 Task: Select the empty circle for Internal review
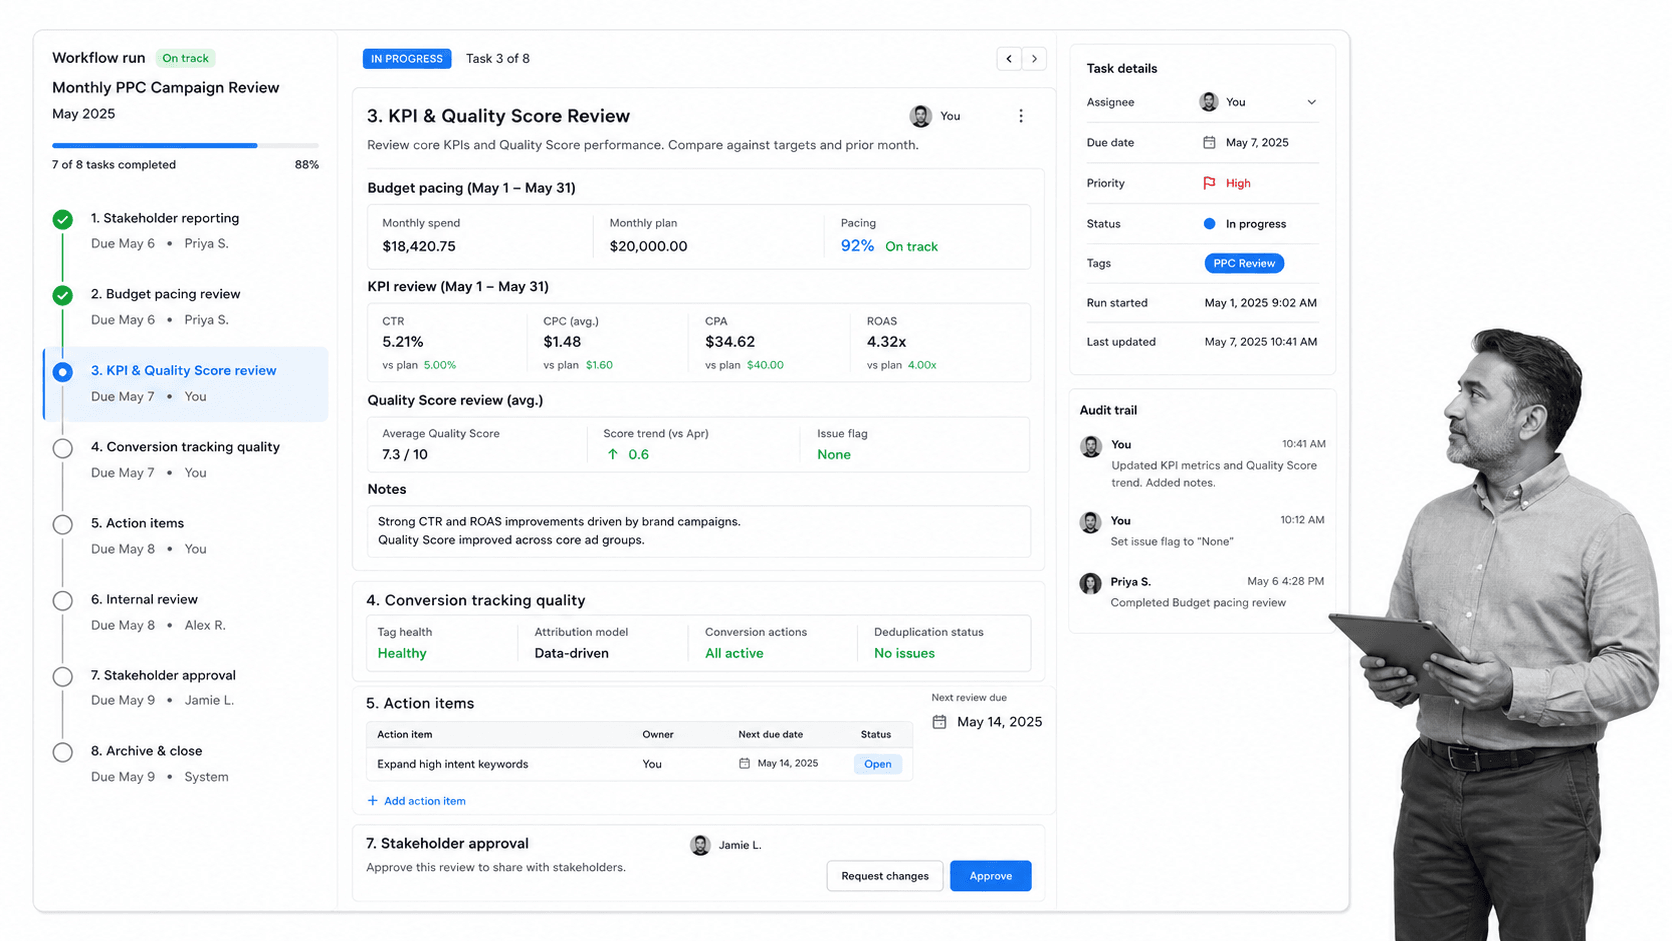(x=63, y=600)
